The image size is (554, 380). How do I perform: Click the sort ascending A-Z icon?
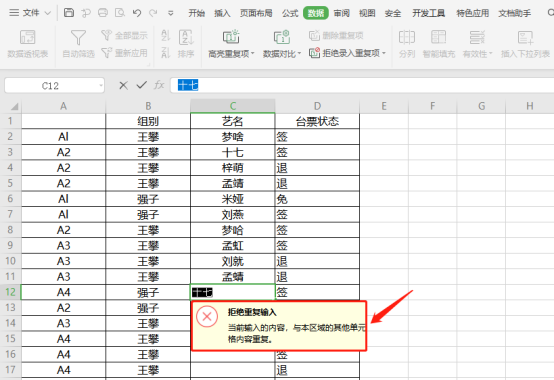165,35
